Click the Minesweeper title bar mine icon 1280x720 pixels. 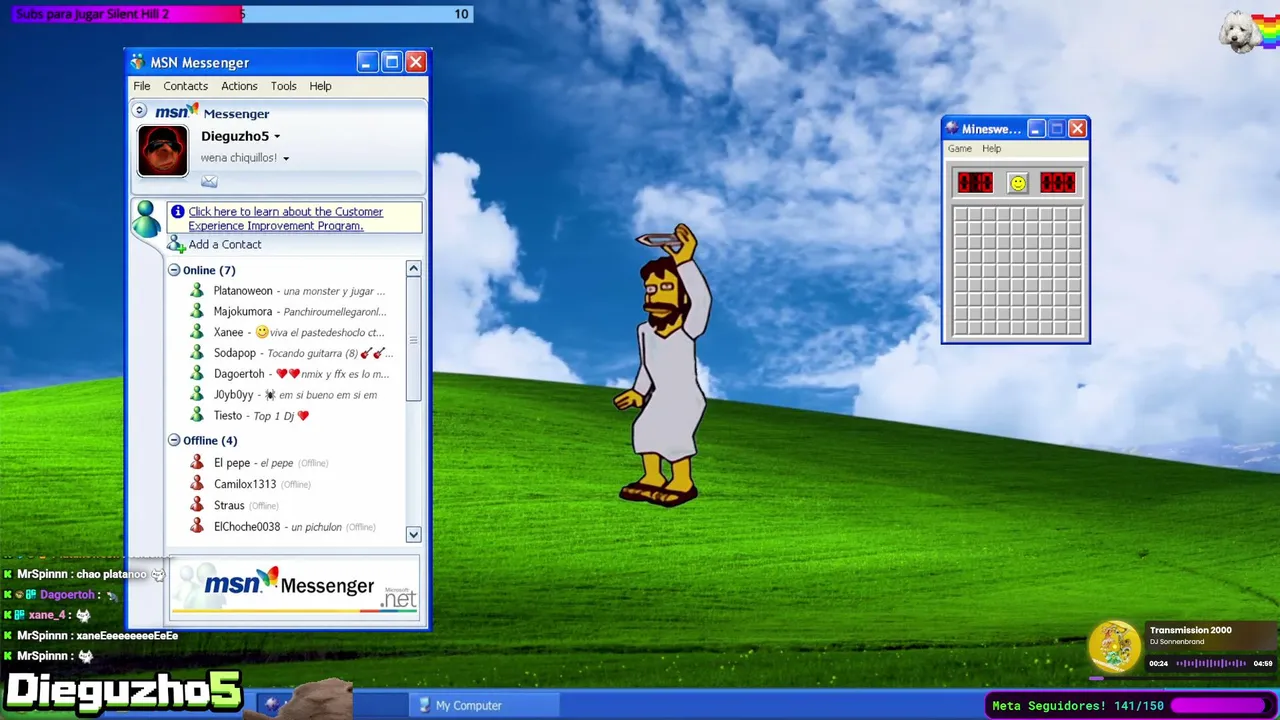pyautogui.click(x=953, y=129)
